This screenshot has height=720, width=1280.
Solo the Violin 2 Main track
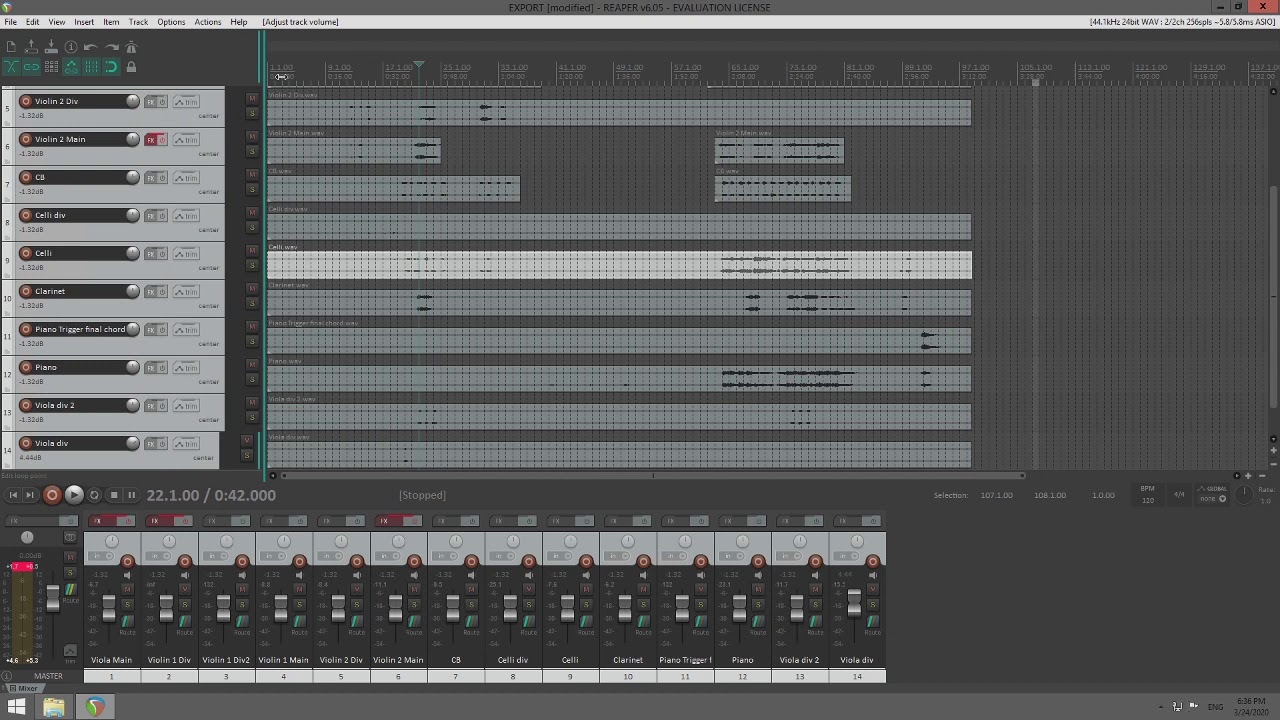[252, 151]
